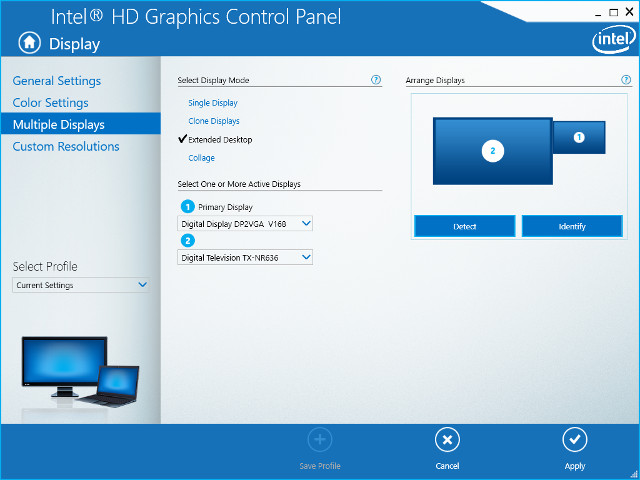The height and width of the screenshot is (480, 640).
Task: Select display 1 in the arrangement
Action: 579,138
